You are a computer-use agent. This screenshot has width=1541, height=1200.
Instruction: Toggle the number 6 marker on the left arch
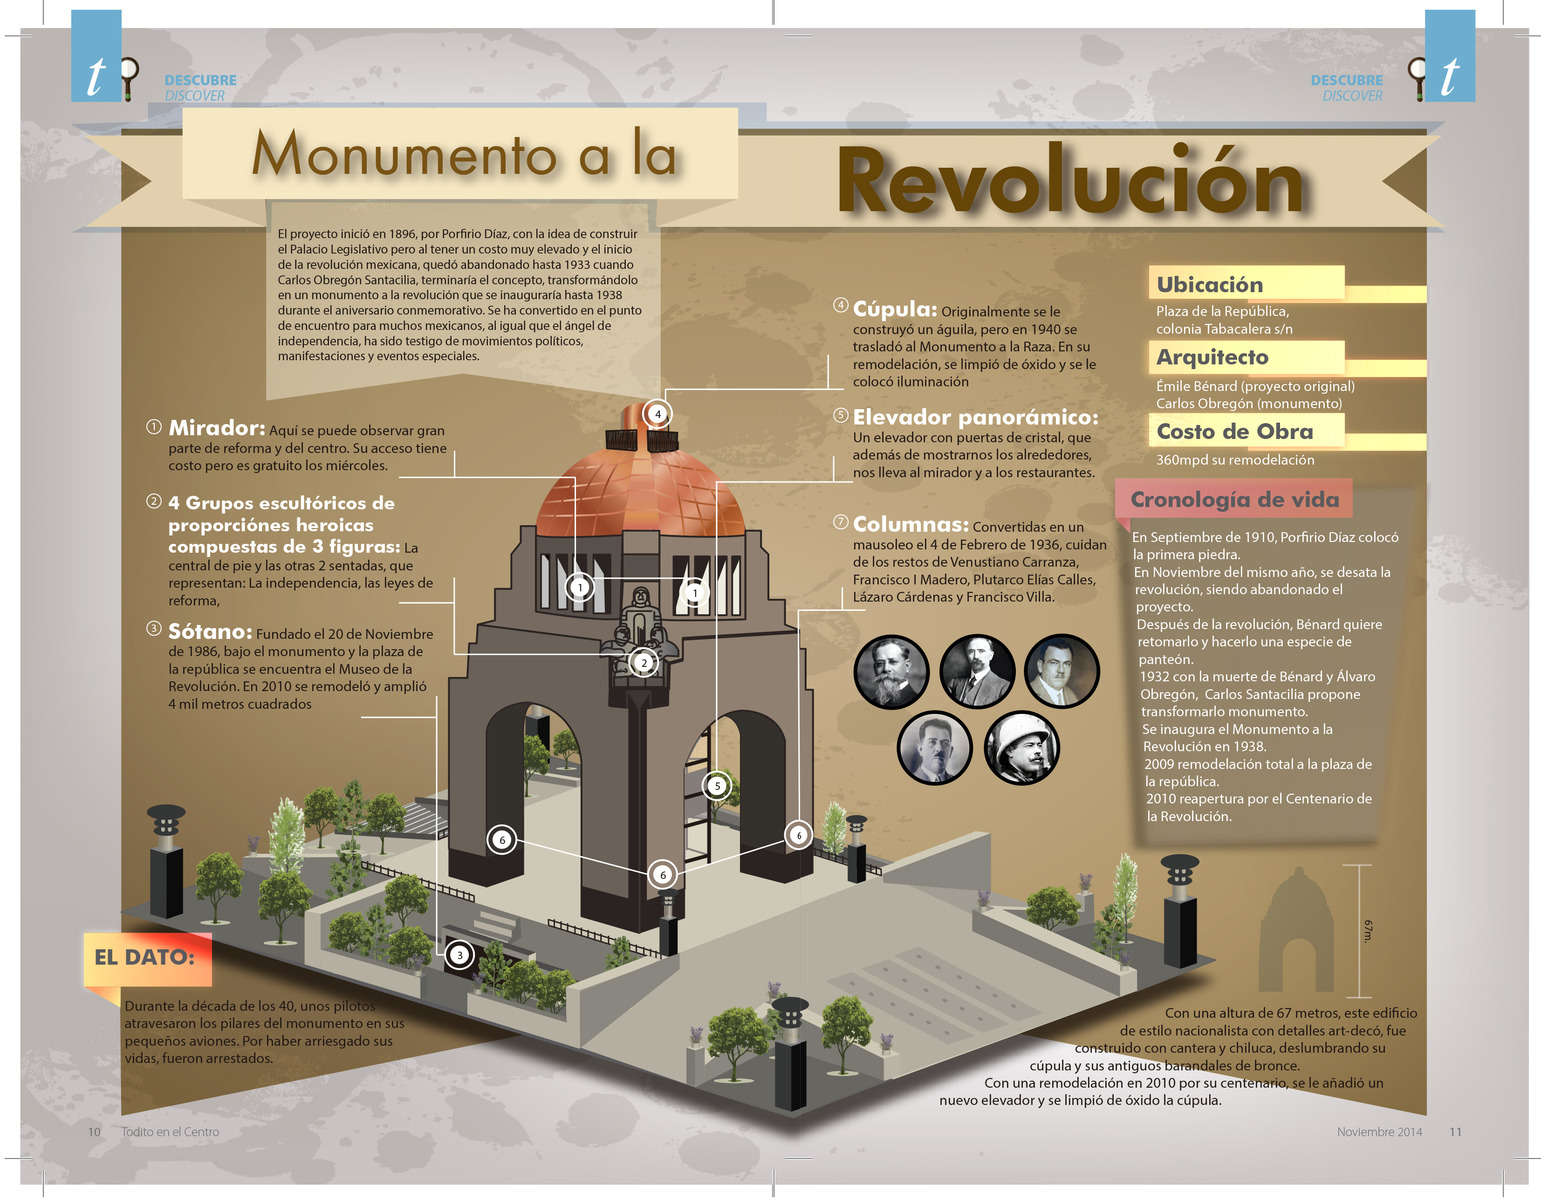tap(502, 840)
